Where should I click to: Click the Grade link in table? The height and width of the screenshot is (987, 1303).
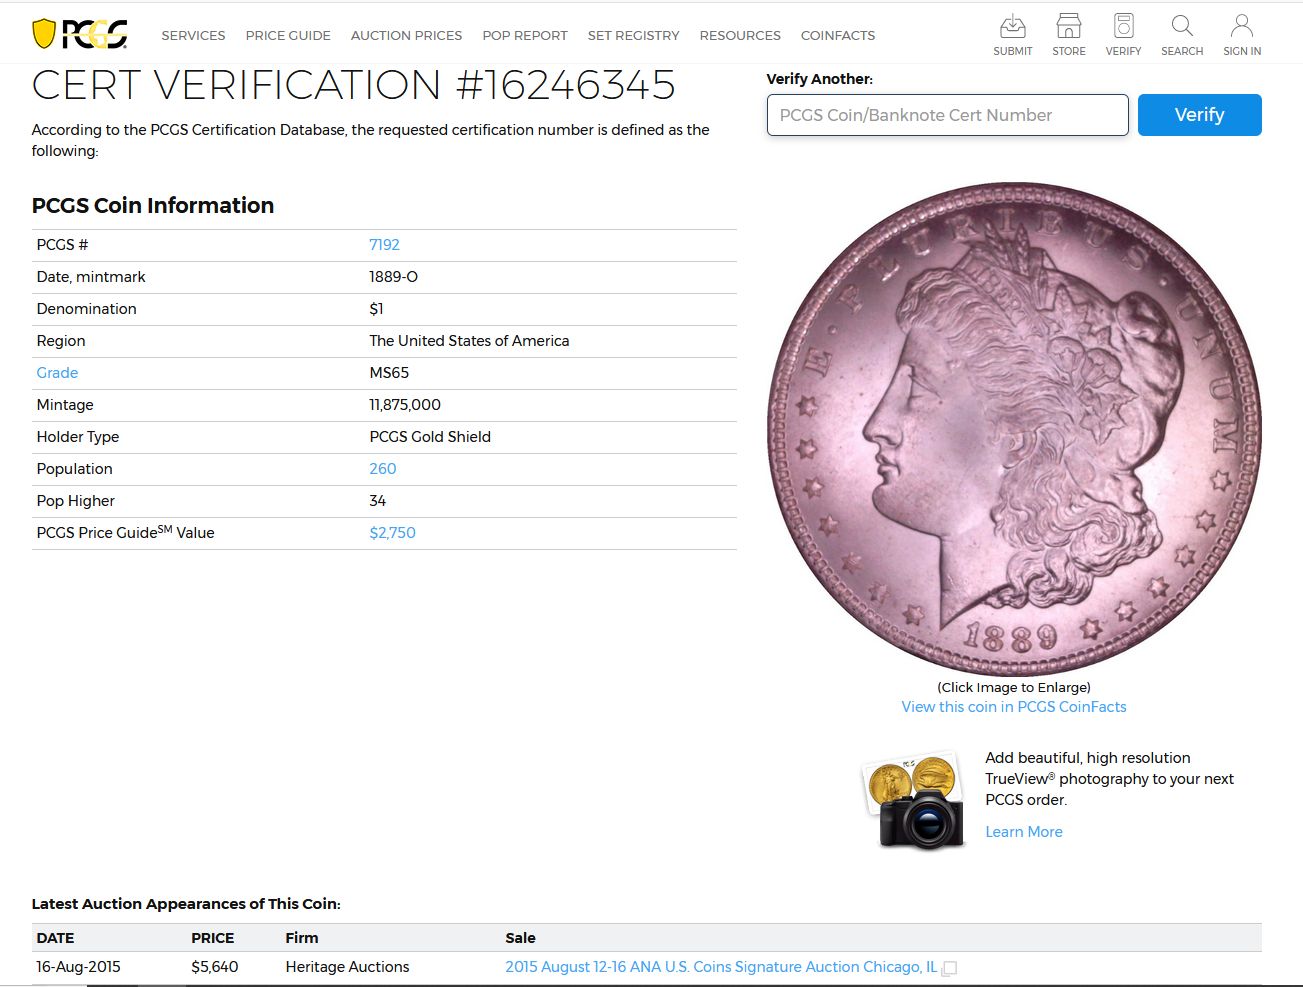point(57,373)
